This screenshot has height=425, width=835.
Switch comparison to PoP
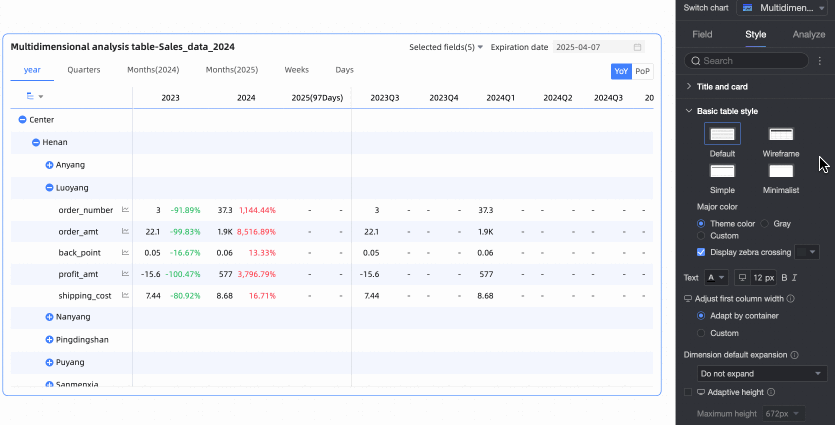(x=642, y=71)
